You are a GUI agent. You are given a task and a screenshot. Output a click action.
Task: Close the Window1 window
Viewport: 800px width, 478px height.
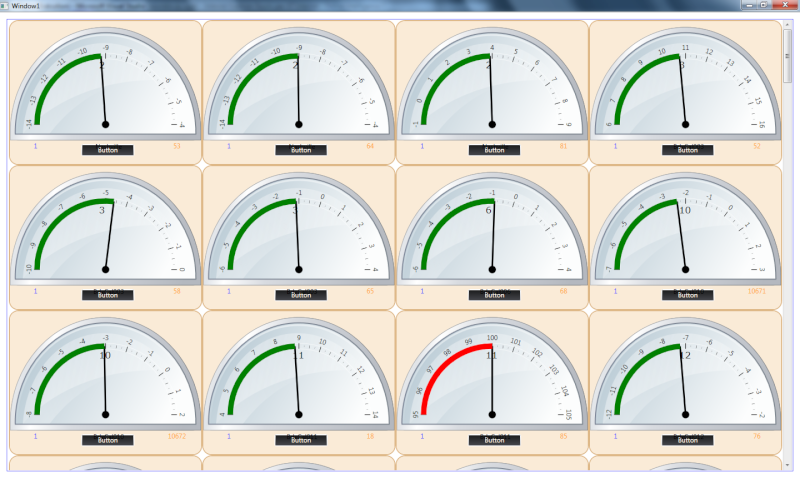(x=785, y=5)
